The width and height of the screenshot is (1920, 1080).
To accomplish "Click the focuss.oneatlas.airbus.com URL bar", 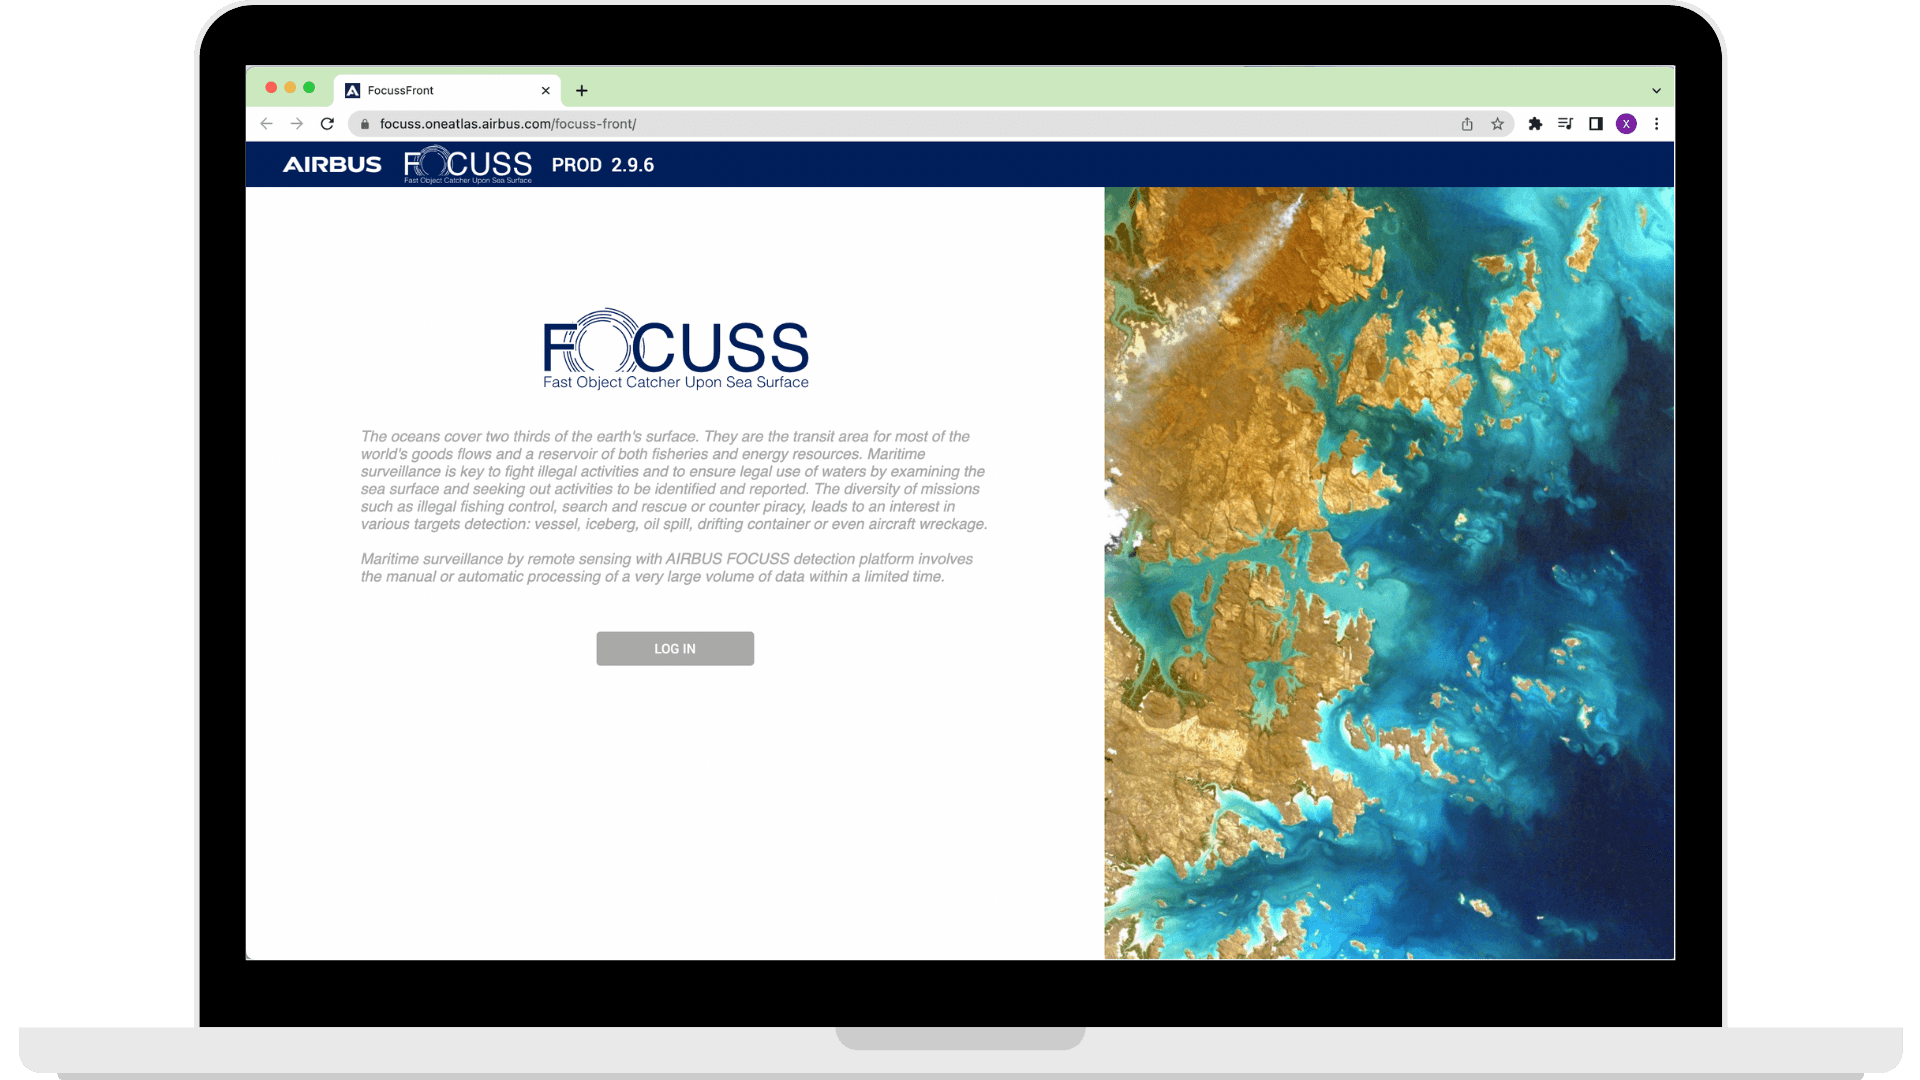I will click(506, 123).
